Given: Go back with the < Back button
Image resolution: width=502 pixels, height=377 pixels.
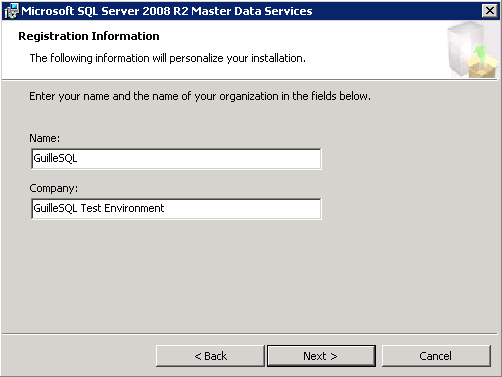Looking at the screenshot, I should (210, 356).
